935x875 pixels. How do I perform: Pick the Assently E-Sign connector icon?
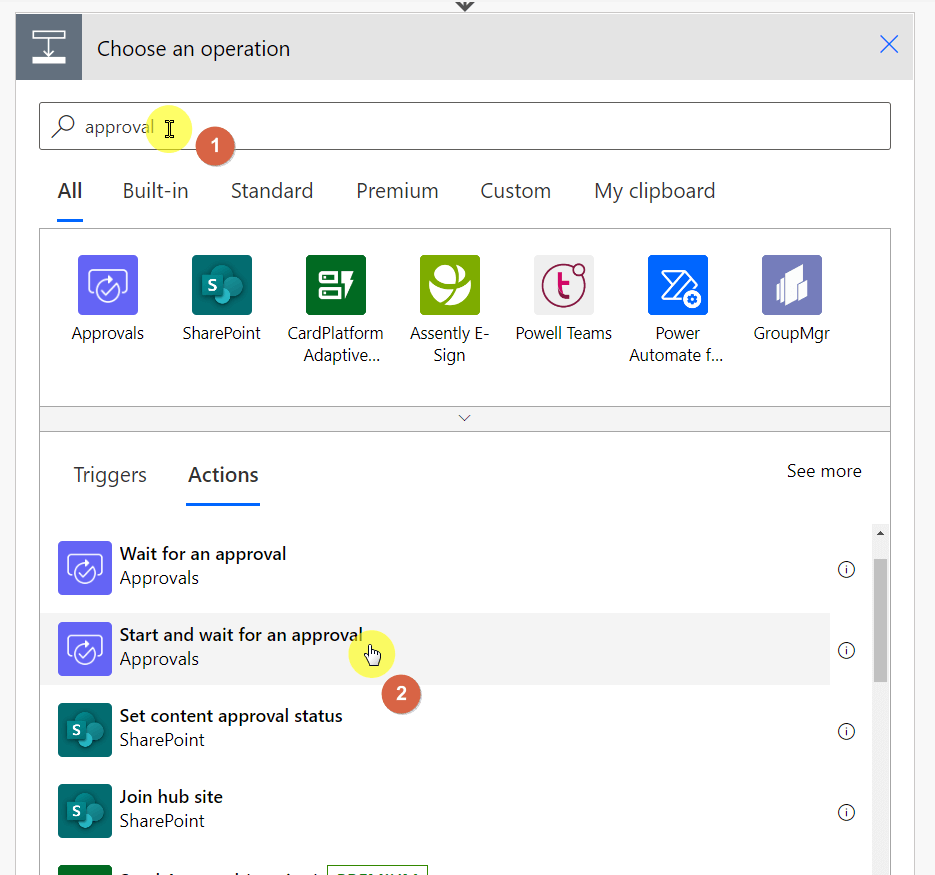tap(450, 285)
